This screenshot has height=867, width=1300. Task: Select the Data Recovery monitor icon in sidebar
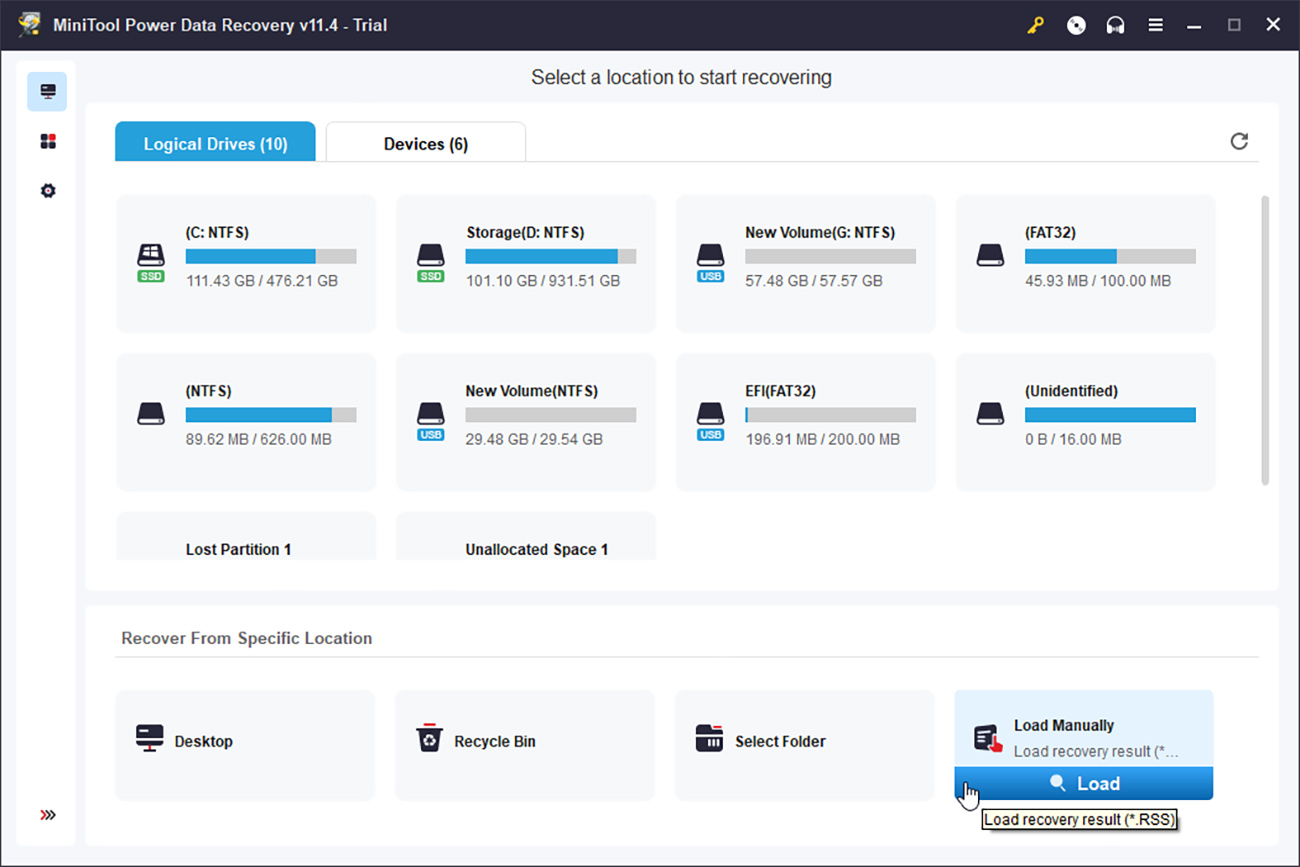pyautogui.click(x=47, y=91)
